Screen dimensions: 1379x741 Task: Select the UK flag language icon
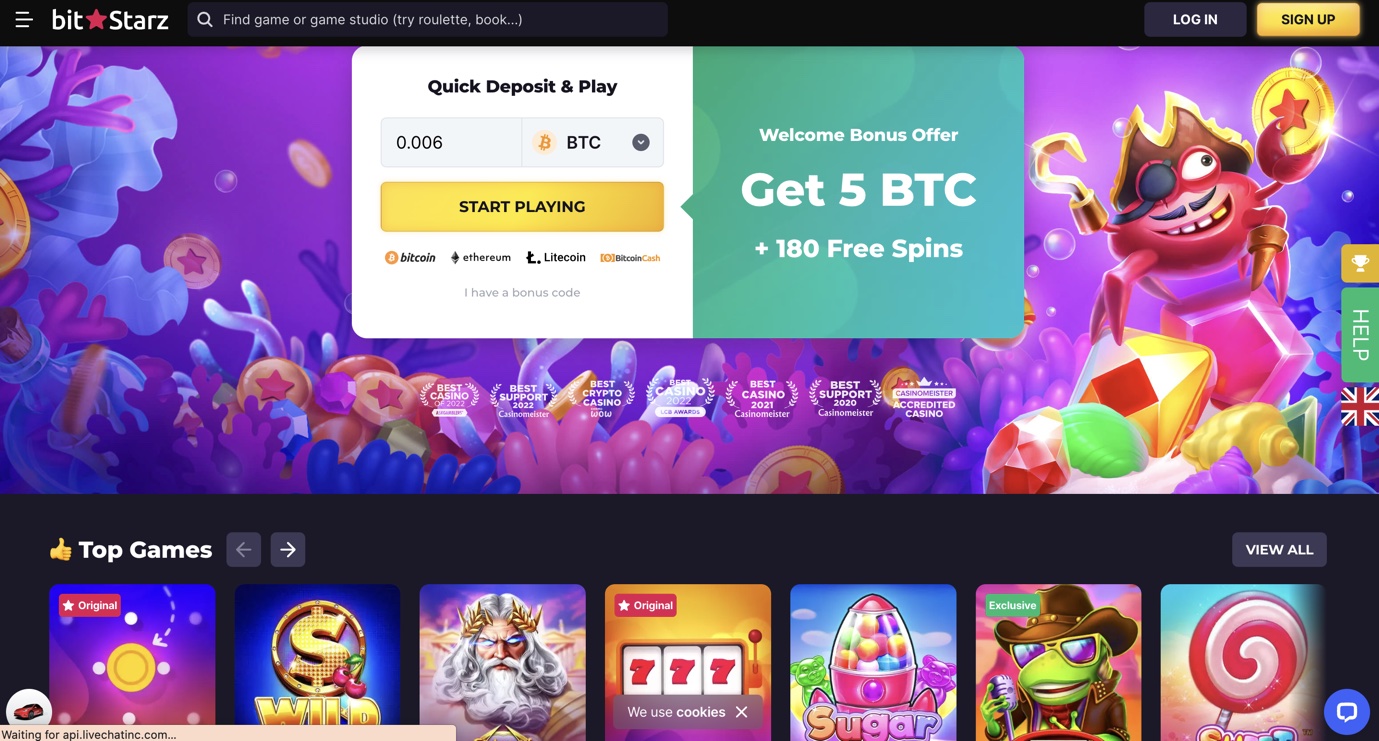tap(1360, 407)
